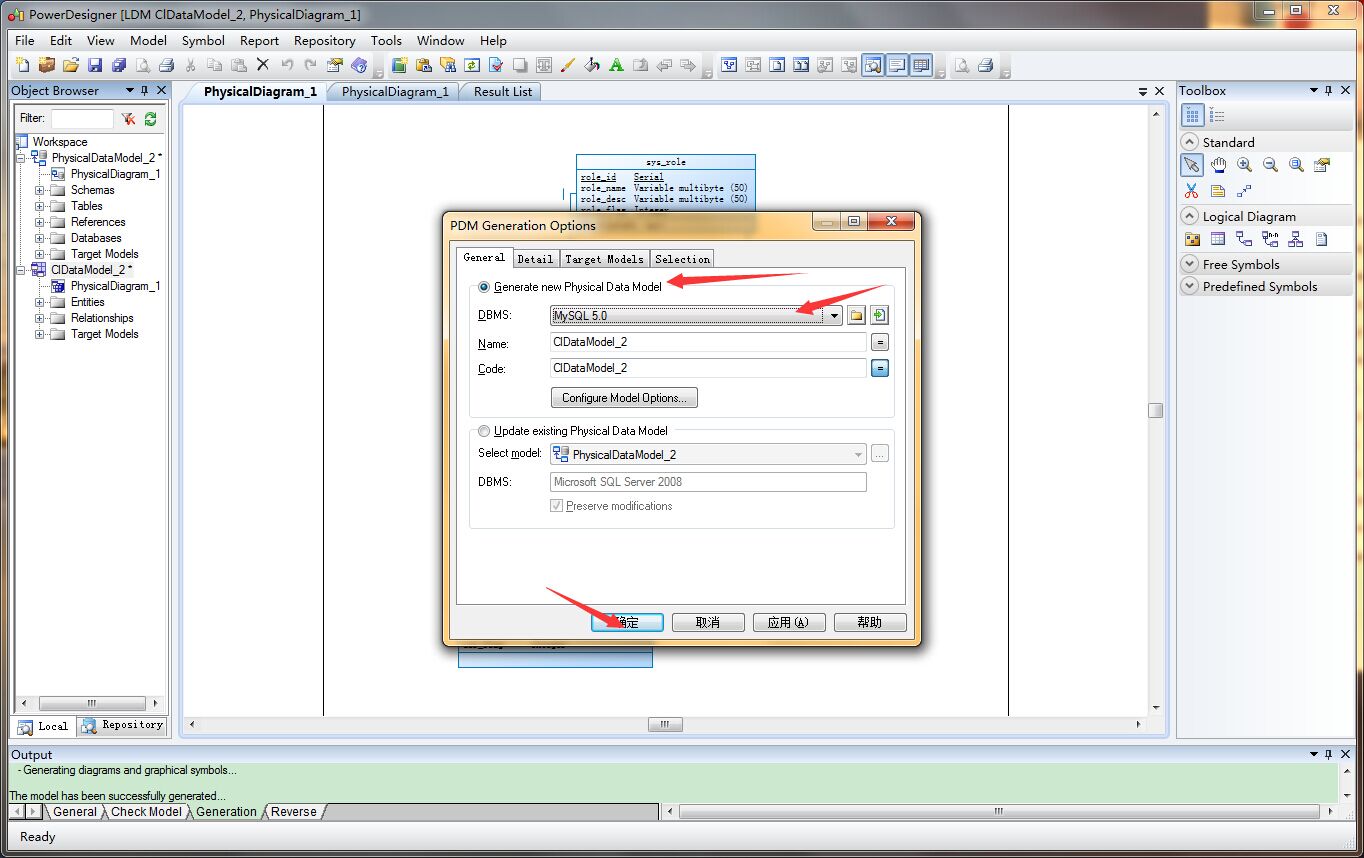Image resolution: width=1364 pixels, height=858 pixels.
Task: Open the DBMS MySQL 5.0 dropdown
Action: (834, 315)
